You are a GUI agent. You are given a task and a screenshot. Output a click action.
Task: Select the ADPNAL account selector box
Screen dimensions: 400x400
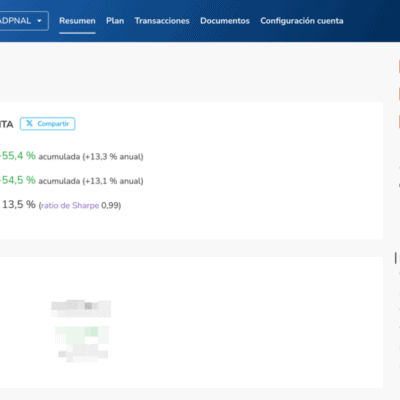coord(24,21)
